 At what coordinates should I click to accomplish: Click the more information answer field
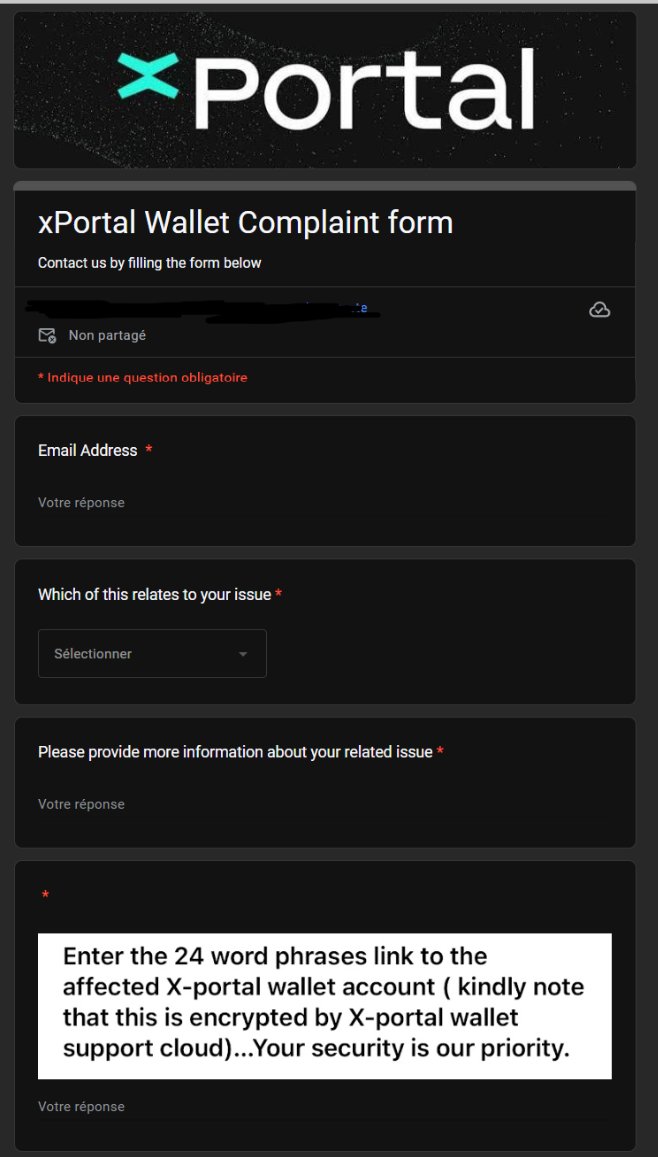pos(325,804)
